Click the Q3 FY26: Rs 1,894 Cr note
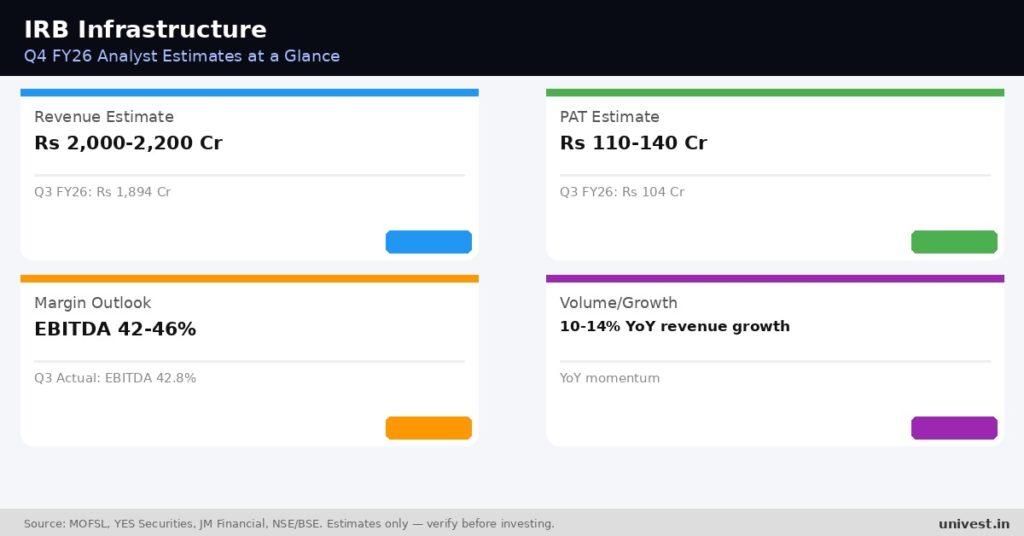This screenshot has height=536, width=1024. click(102, 192)
